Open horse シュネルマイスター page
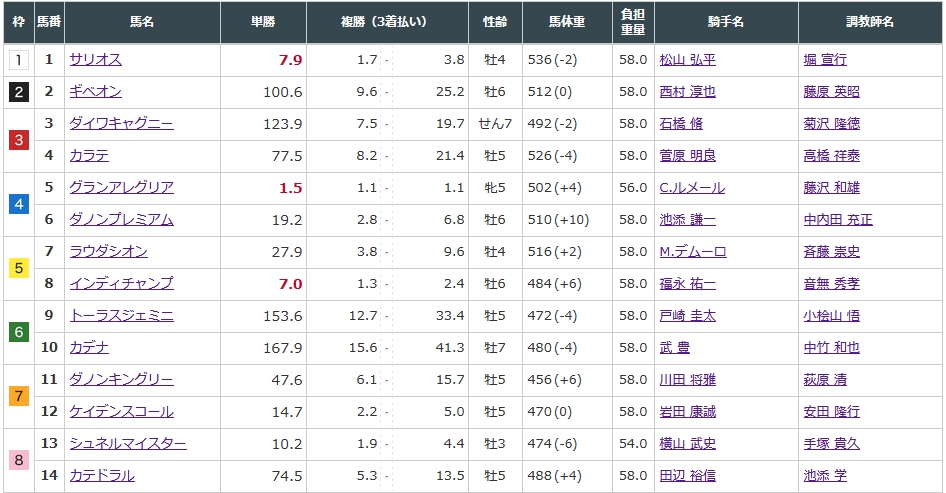The width and height of the screenshot is (946, 493). 128,444
